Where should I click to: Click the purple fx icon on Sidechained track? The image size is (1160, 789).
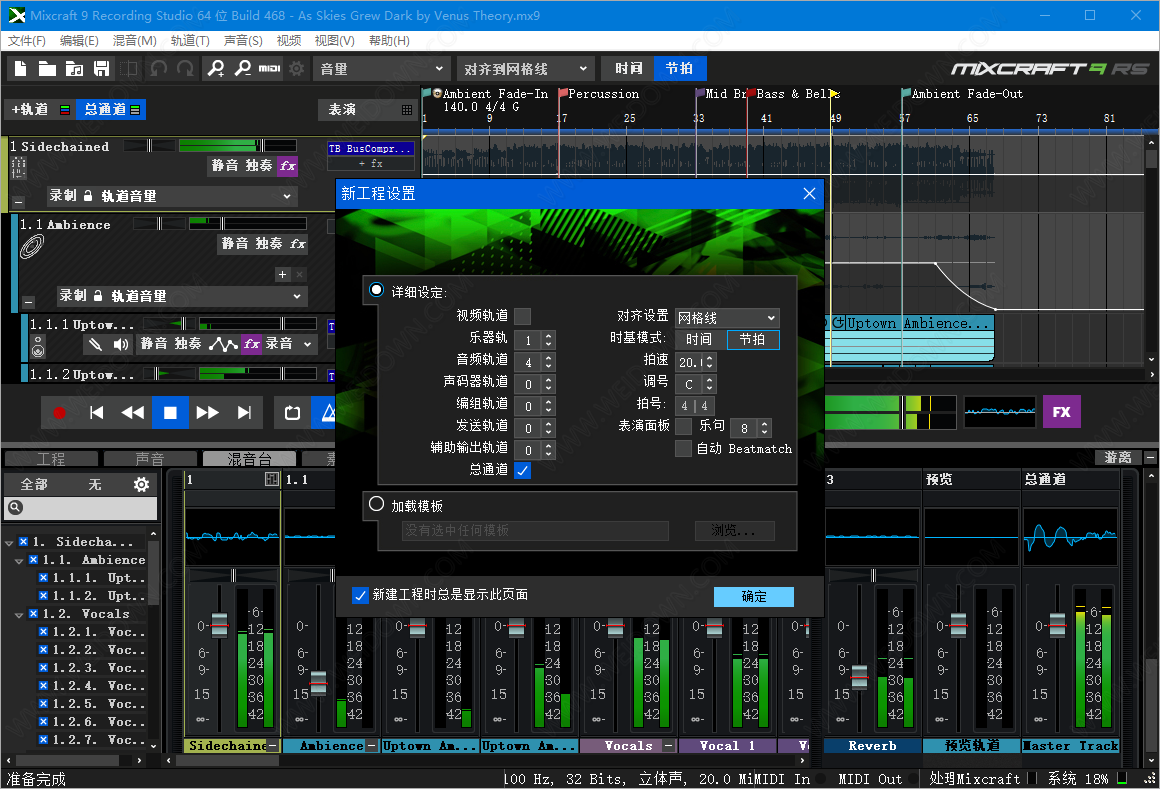[287, 166]
